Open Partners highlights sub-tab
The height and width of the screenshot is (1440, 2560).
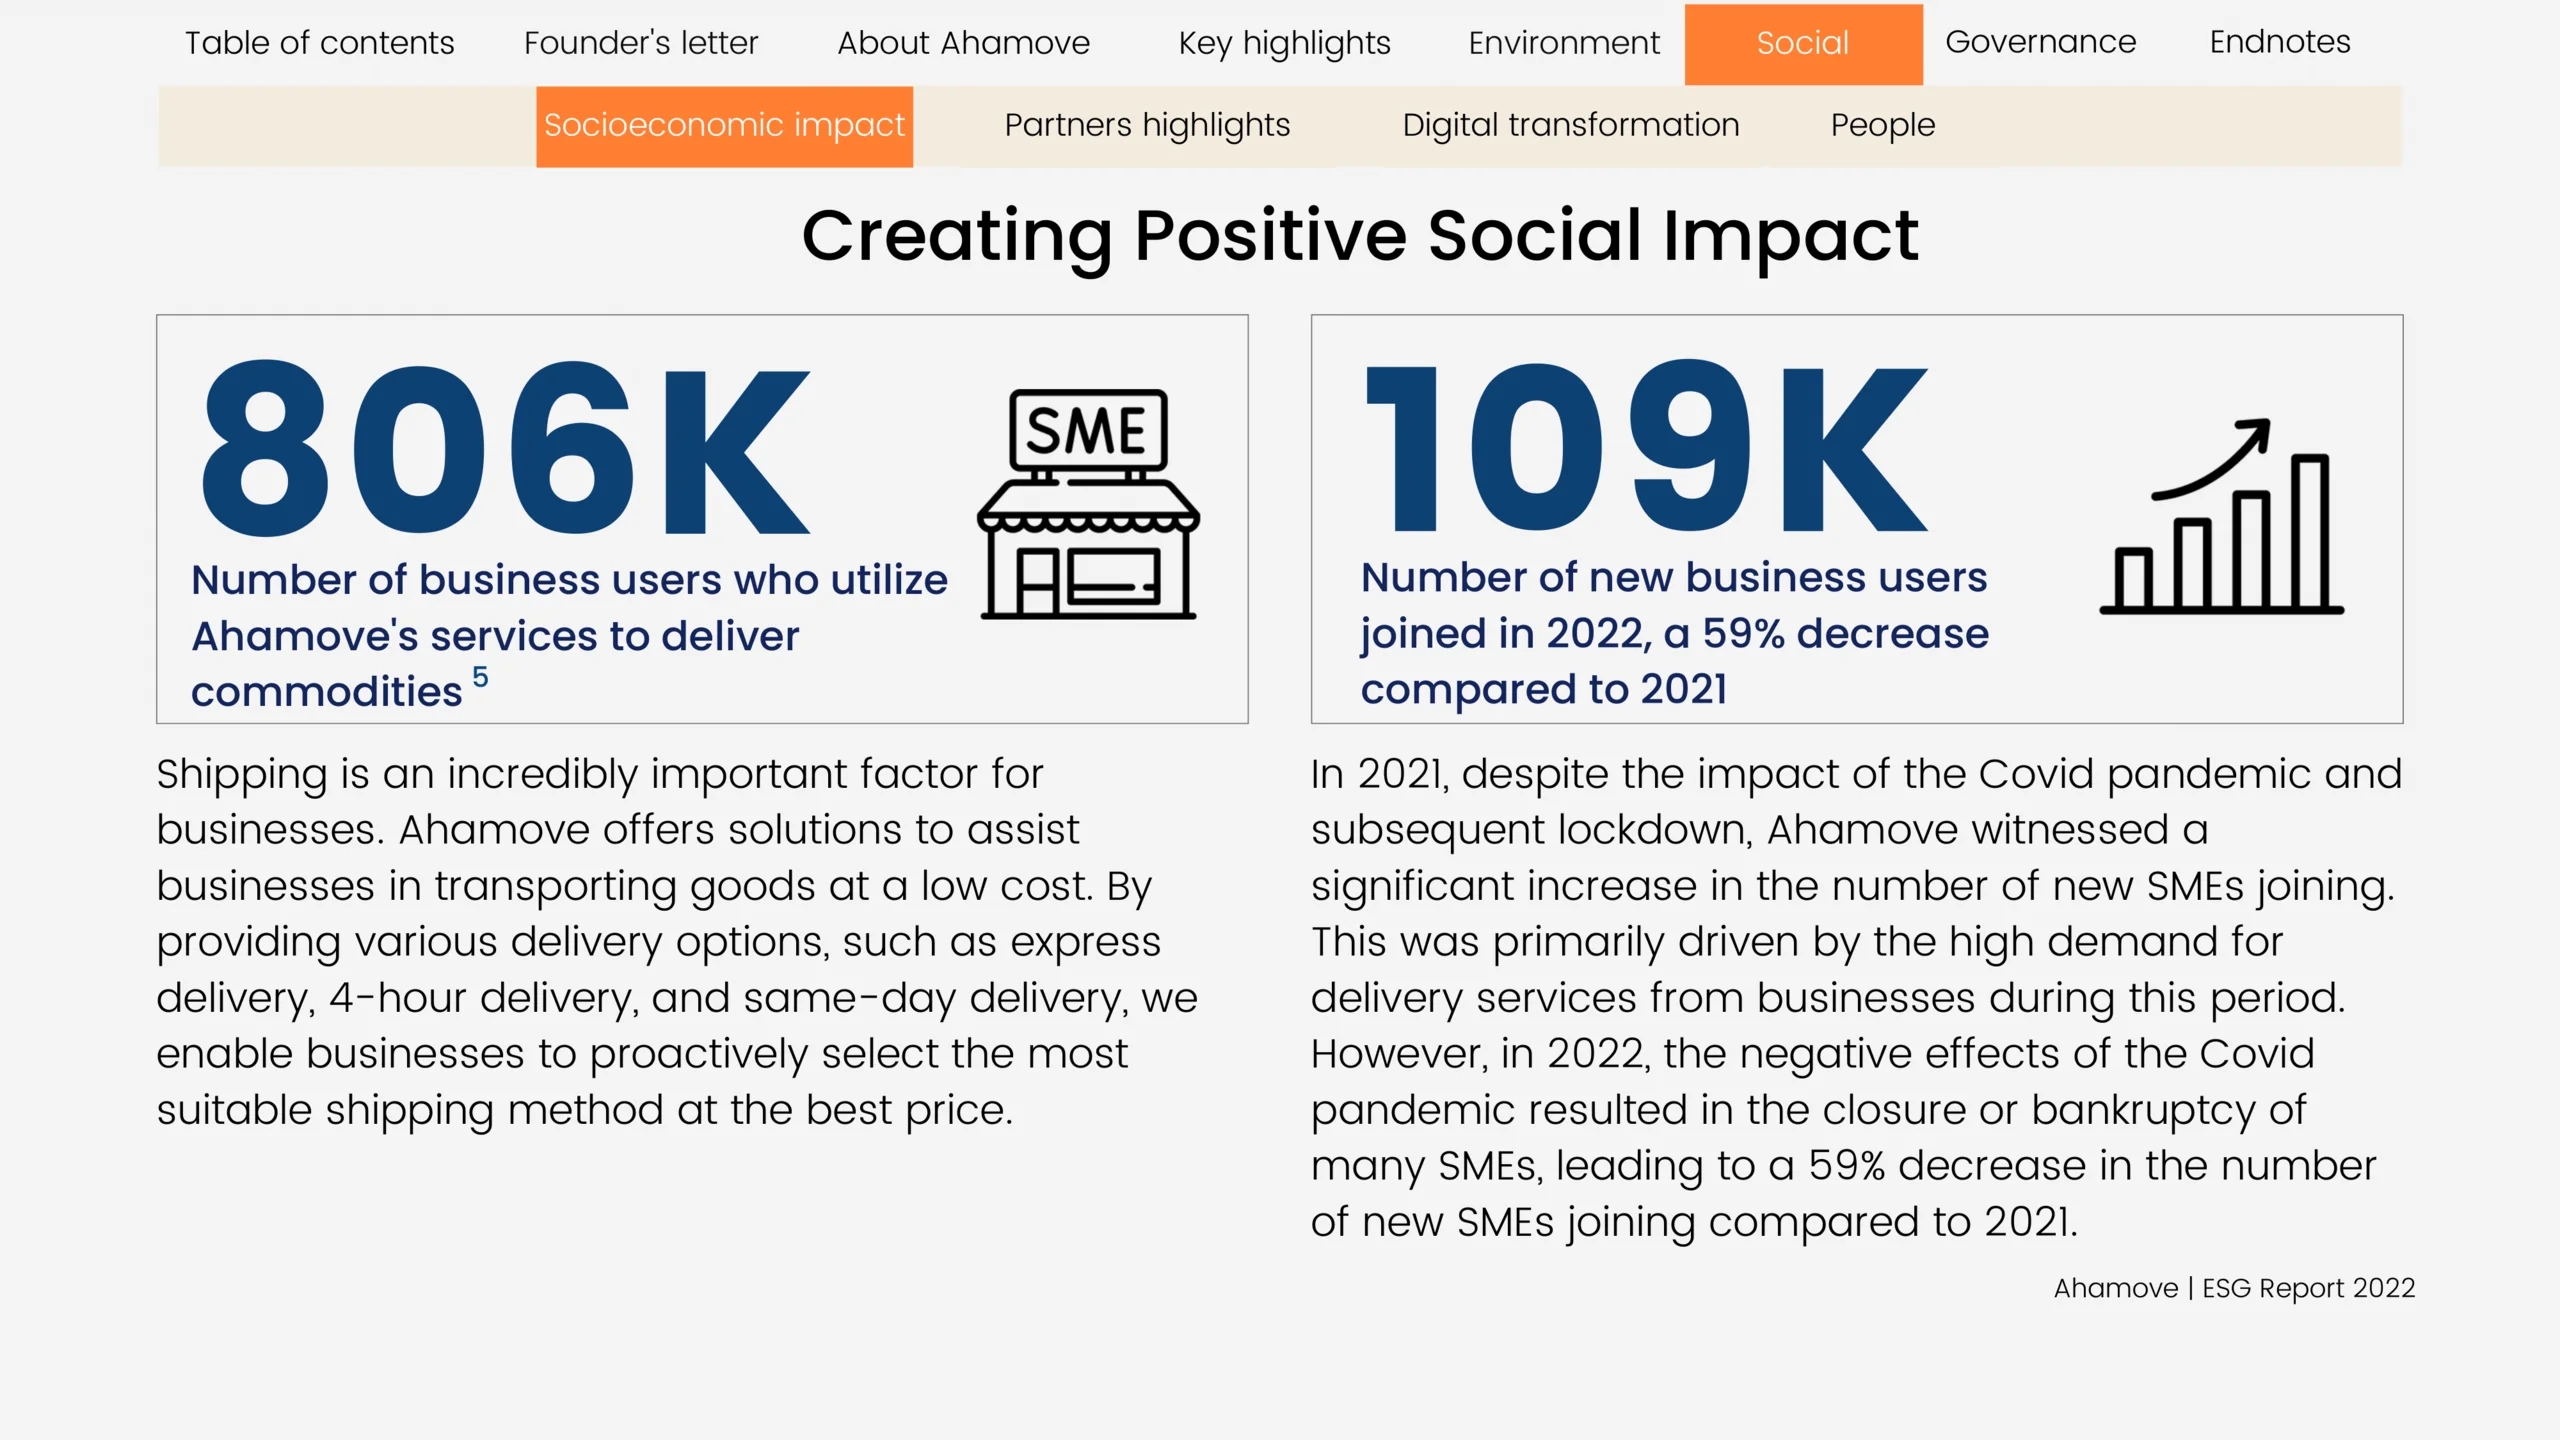[1147, 125]
